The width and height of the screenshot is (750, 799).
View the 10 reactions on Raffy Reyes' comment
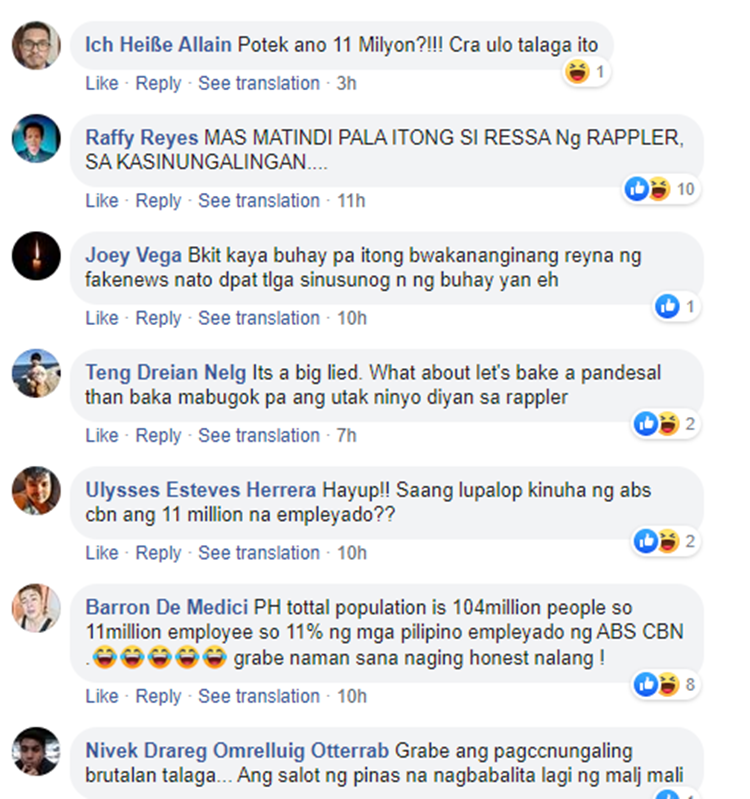pyautogui.click(x=661, y=189)
